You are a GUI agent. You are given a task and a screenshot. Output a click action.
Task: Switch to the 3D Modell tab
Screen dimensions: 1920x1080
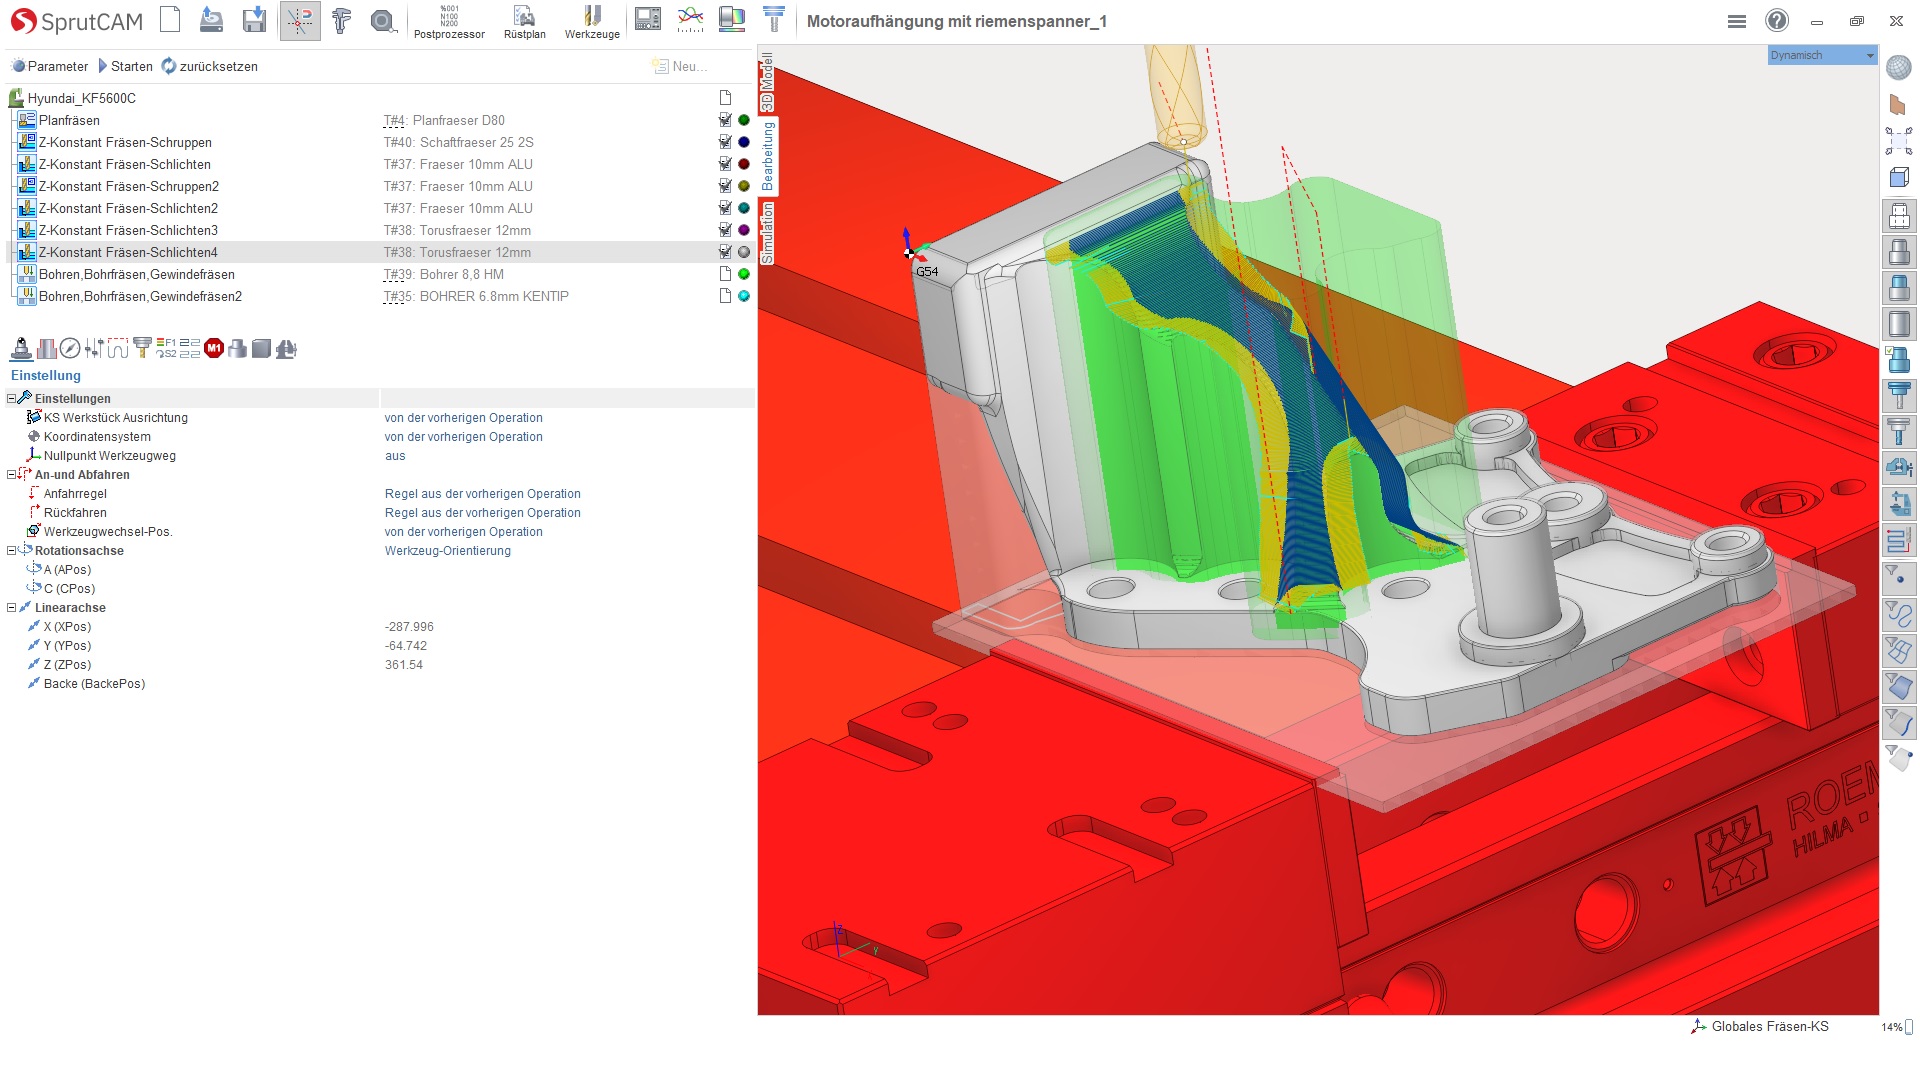tap(767, 82)
